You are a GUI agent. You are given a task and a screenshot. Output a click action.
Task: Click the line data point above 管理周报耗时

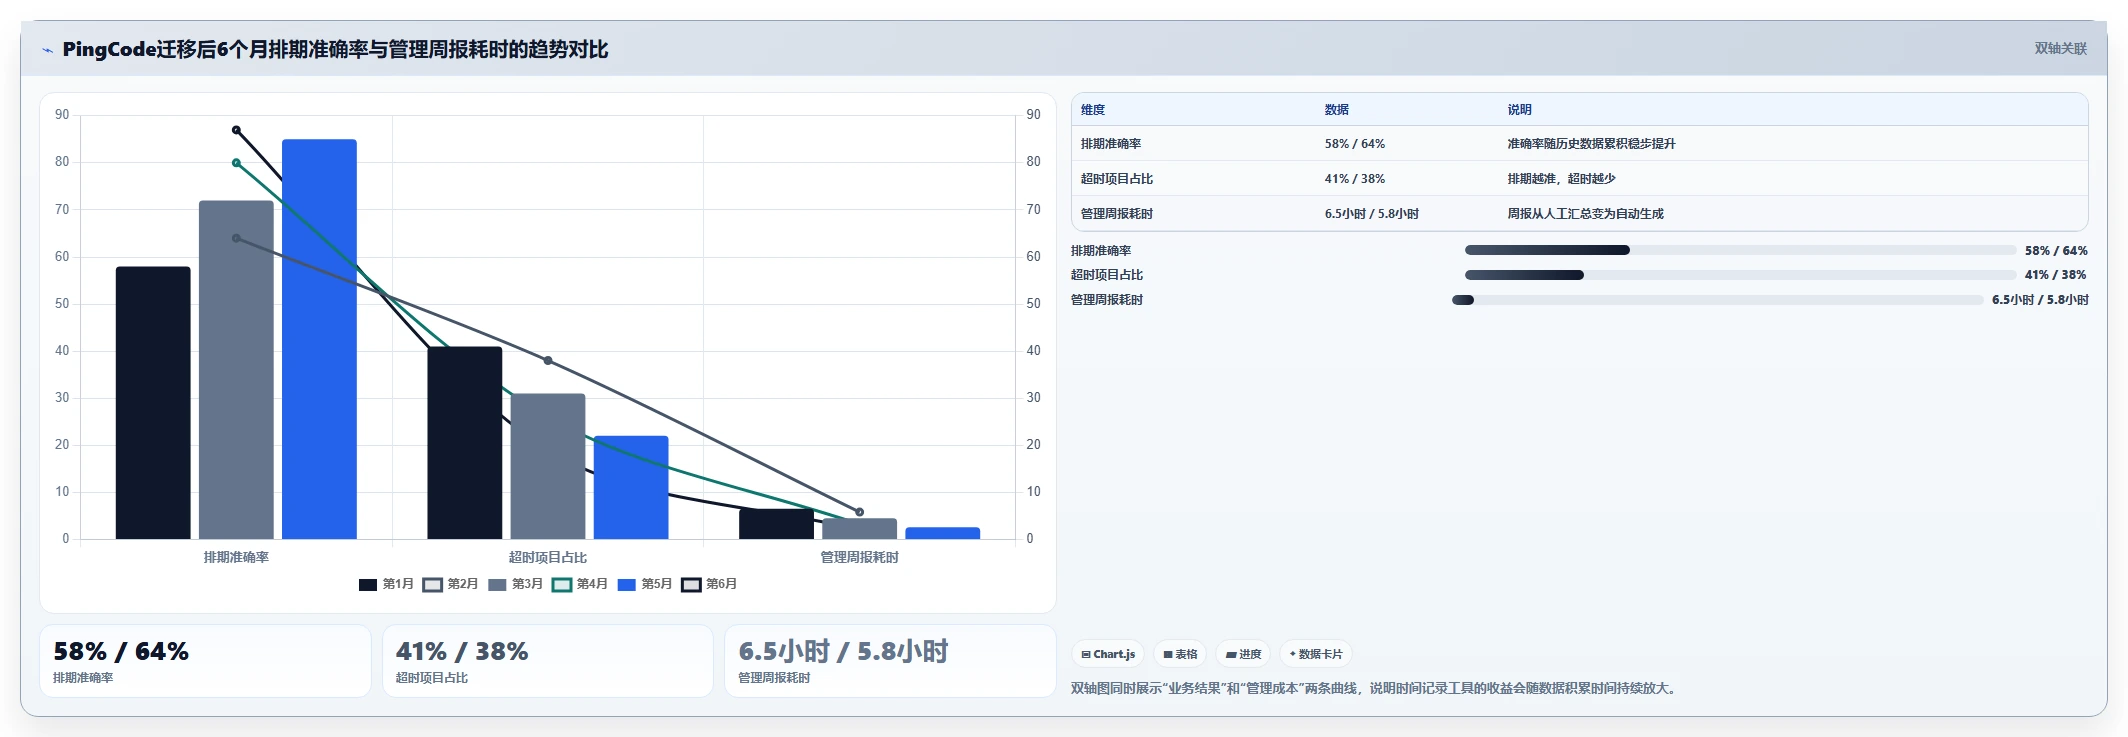click(x=859, y=512)
